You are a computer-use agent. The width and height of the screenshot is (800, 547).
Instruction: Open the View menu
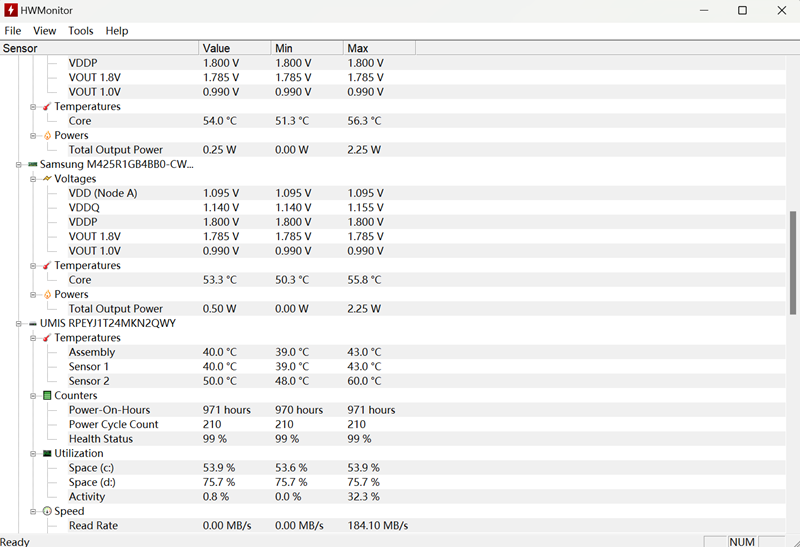(x=45, y=31)
